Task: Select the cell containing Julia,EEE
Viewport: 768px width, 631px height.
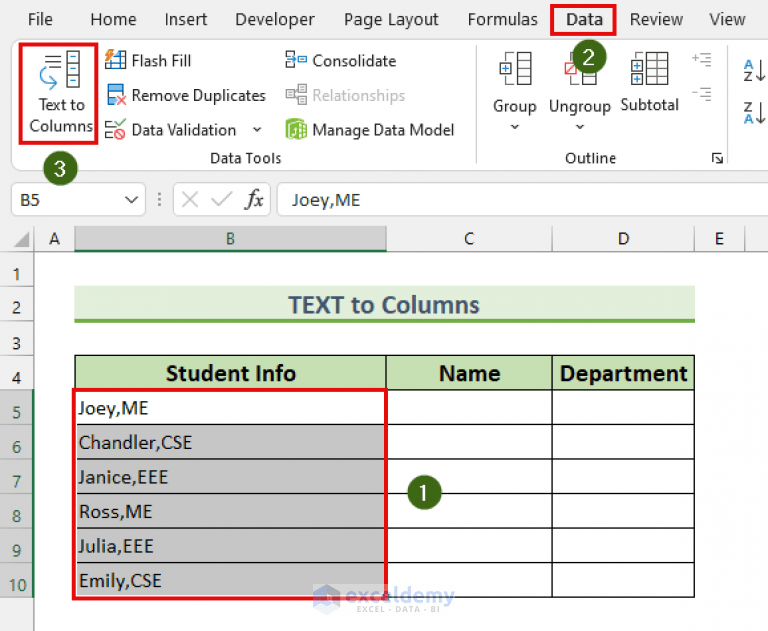Action: (x=230, y=546)
